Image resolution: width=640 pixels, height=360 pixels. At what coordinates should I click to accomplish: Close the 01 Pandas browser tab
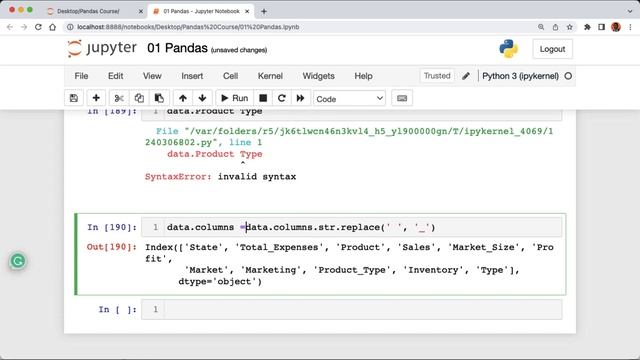point(247,11)
